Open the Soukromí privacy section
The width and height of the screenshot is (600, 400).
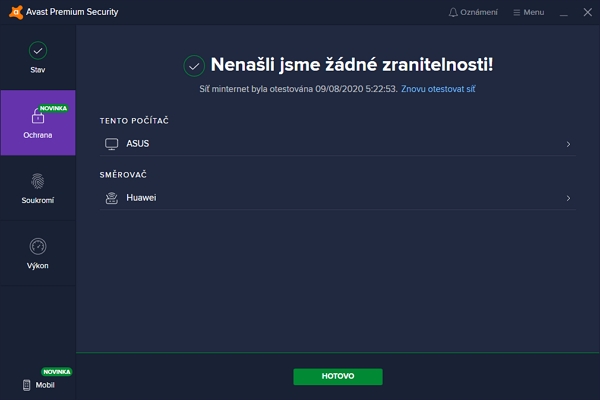38,188
